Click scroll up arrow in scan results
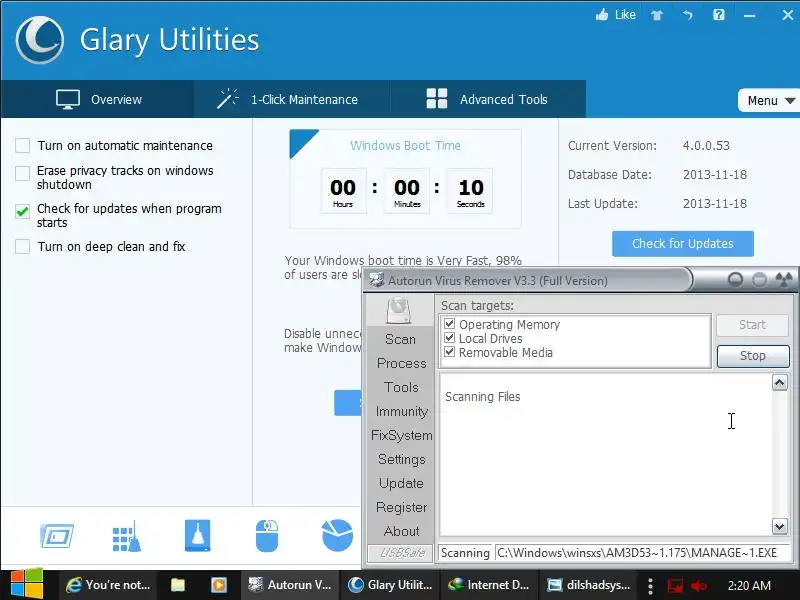This screenshot has width=800, height=600. 779,383
